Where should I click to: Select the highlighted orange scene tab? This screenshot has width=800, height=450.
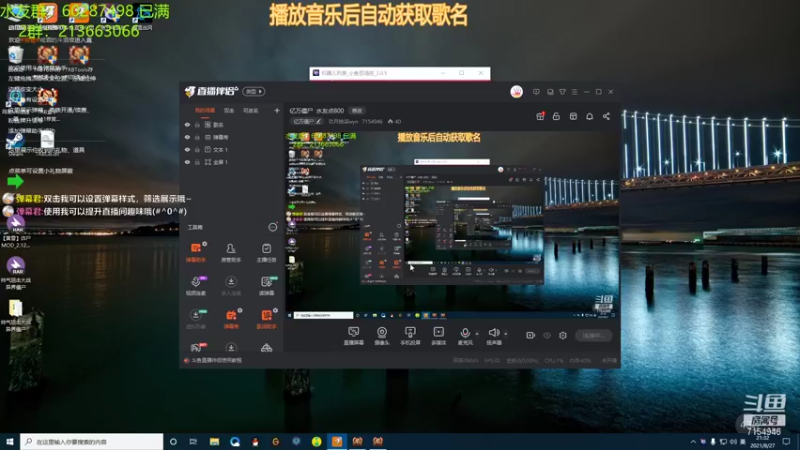(205, 110)
